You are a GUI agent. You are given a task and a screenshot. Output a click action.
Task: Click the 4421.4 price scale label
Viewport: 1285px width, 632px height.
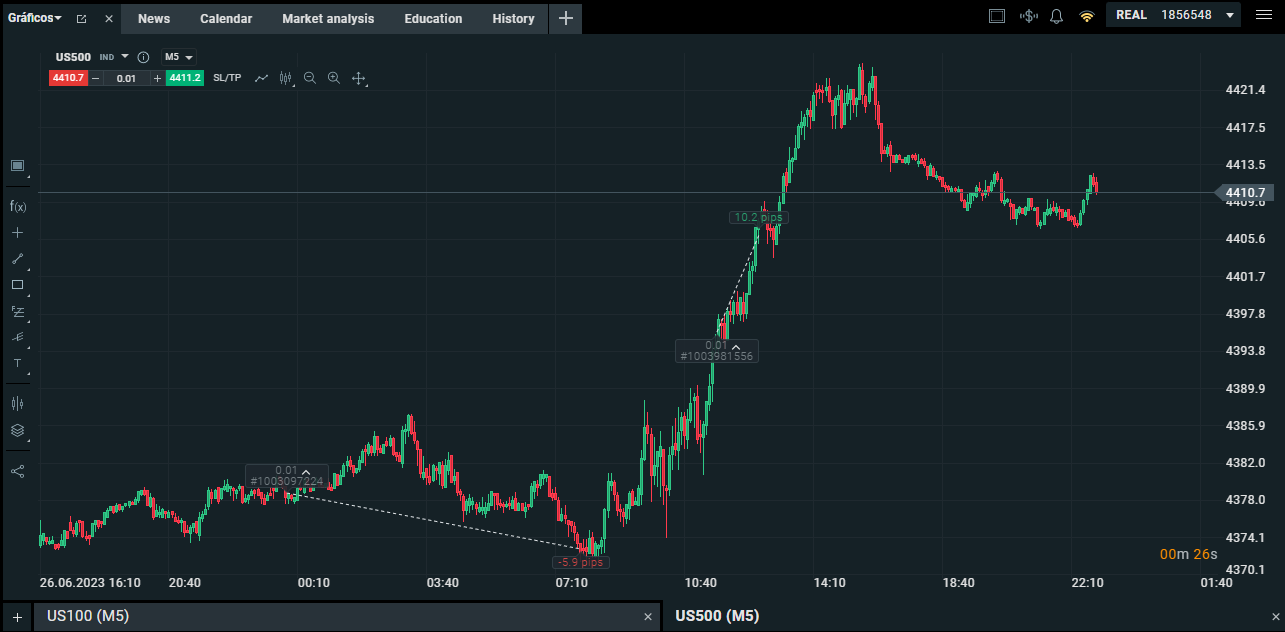click(x=1245, y=90)
